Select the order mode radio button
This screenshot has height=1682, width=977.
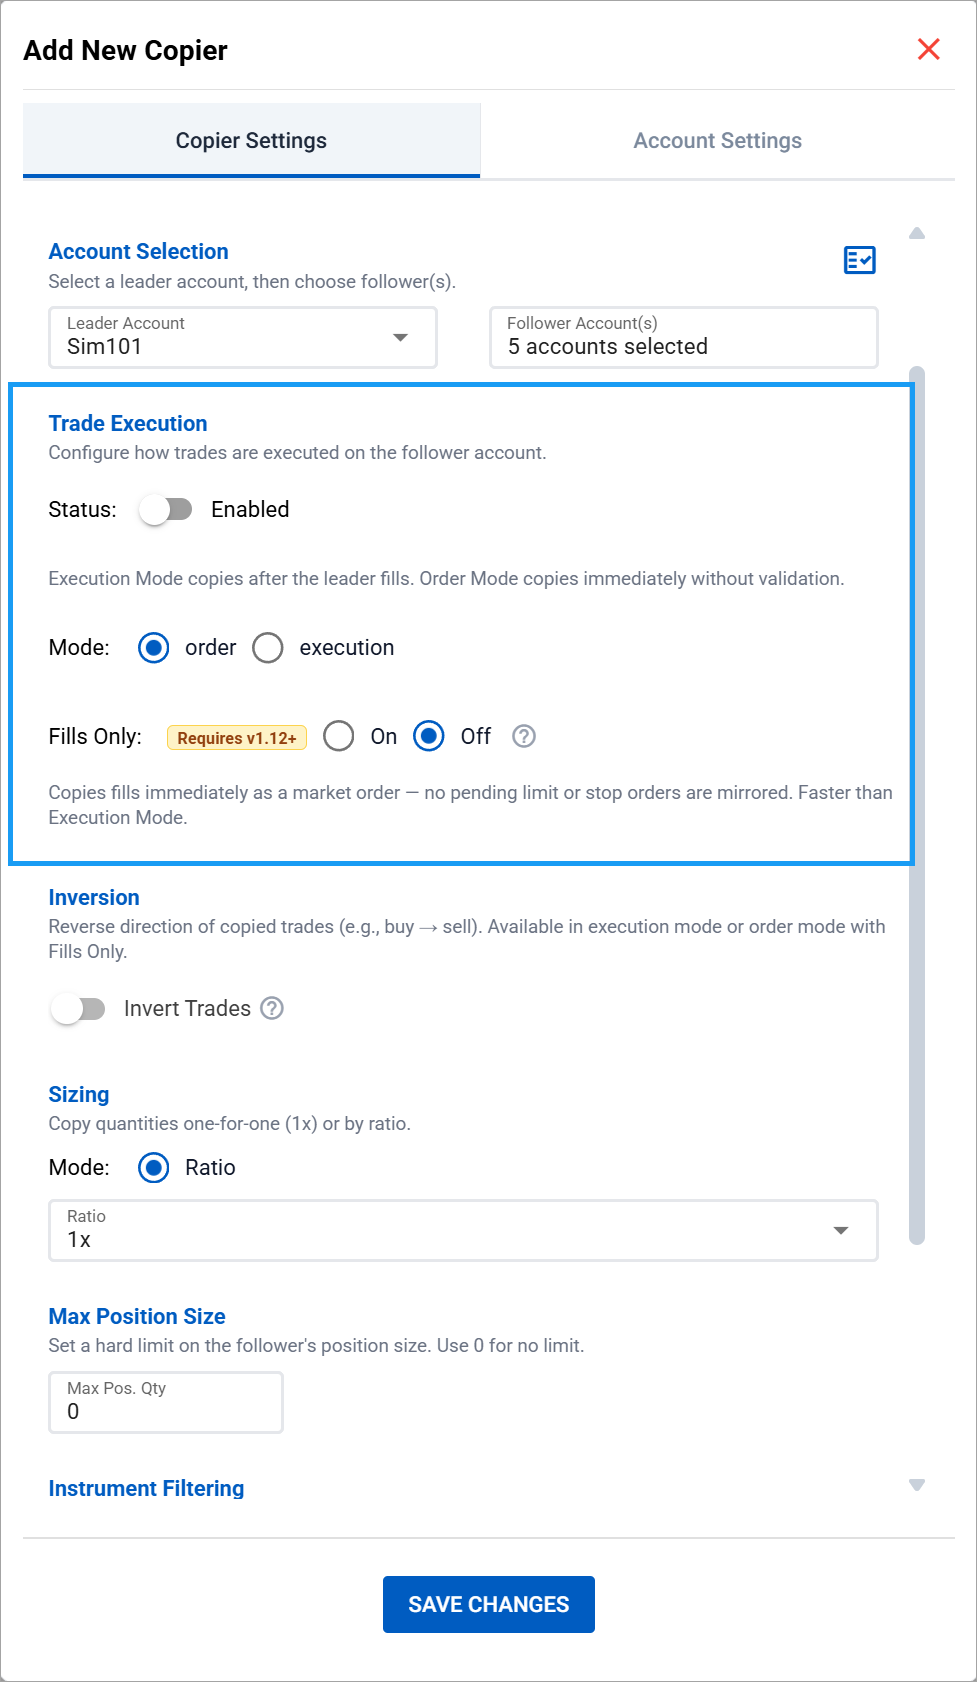[154, 648]
